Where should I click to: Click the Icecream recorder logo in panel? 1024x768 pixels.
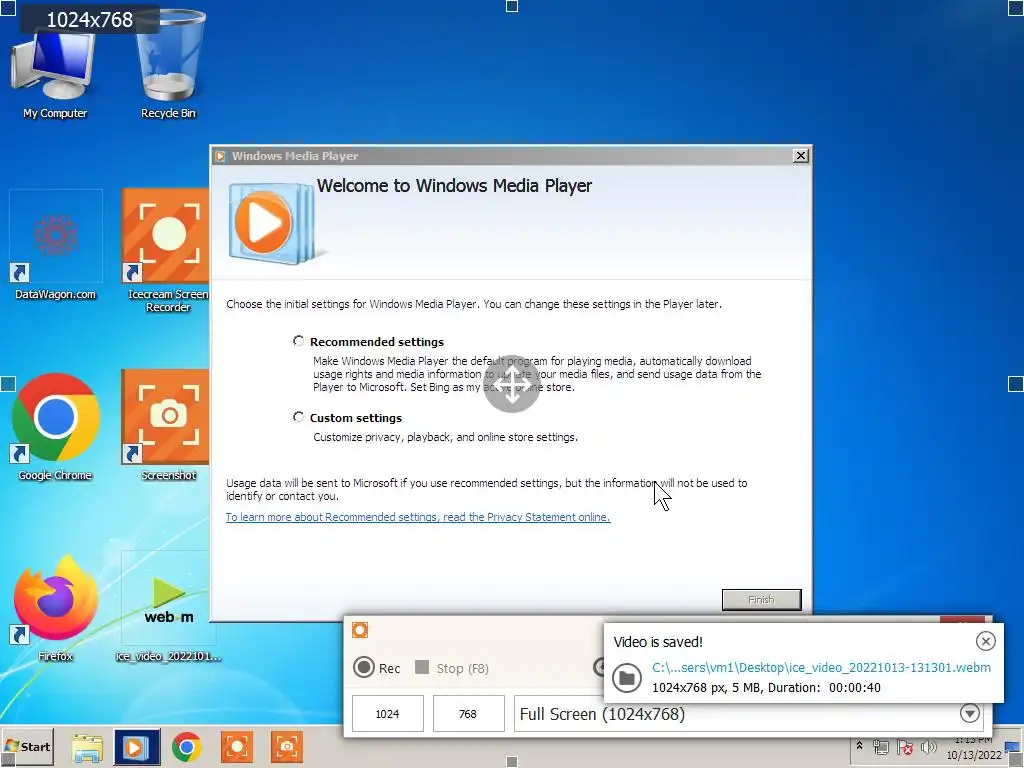pos(360,630)
